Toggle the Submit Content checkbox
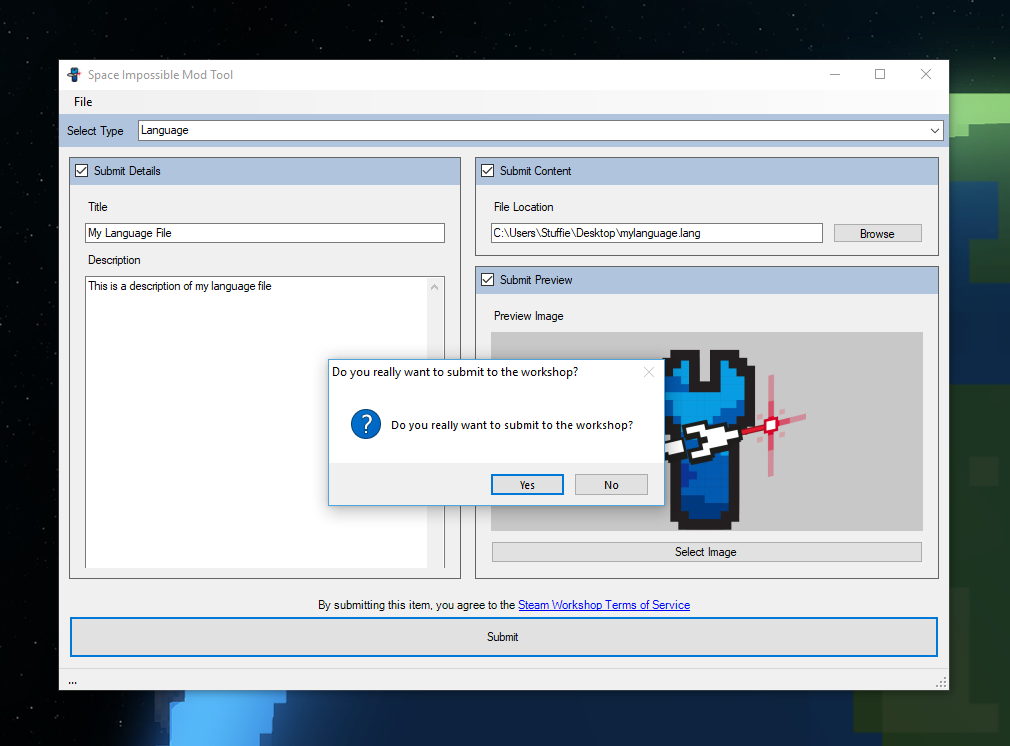The width and height of the screenshot is (1010, 746). [x=488, y=171]
